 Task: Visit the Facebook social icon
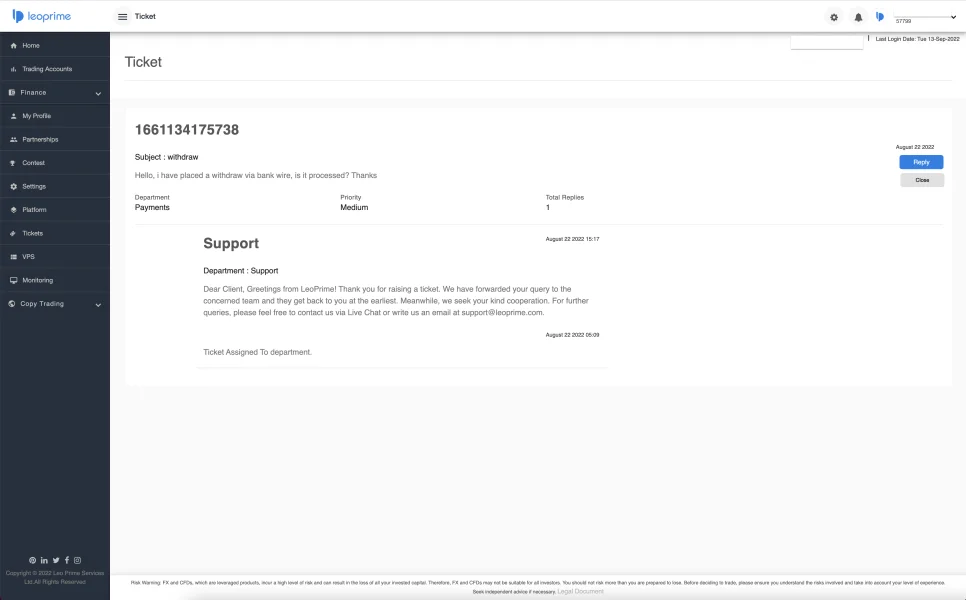[x=67, y=560]
